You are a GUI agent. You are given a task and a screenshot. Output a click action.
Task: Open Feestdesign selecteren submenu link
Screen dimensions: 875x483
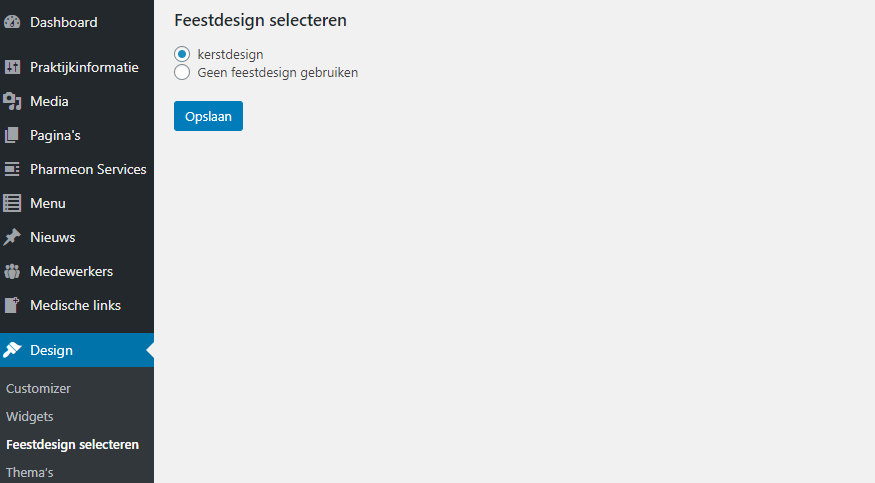(72, 444)
